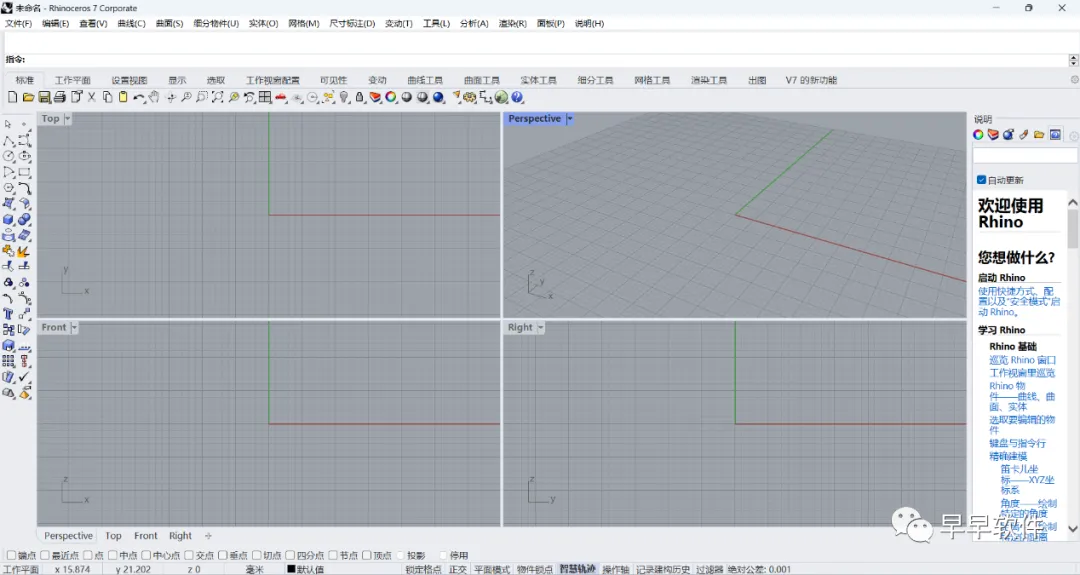
Task: Toggle 锁定格点 in the status bar
Action: click(423, 569)
